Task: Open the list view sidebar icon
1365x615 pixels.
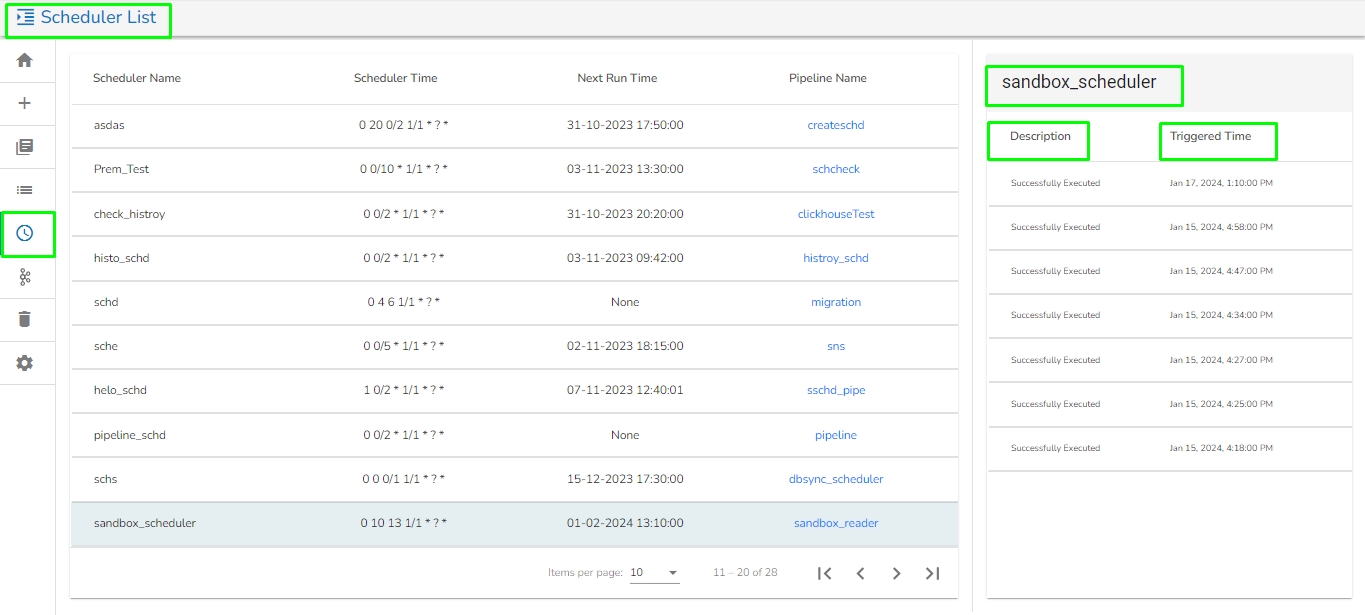Action: coord(25,190)
